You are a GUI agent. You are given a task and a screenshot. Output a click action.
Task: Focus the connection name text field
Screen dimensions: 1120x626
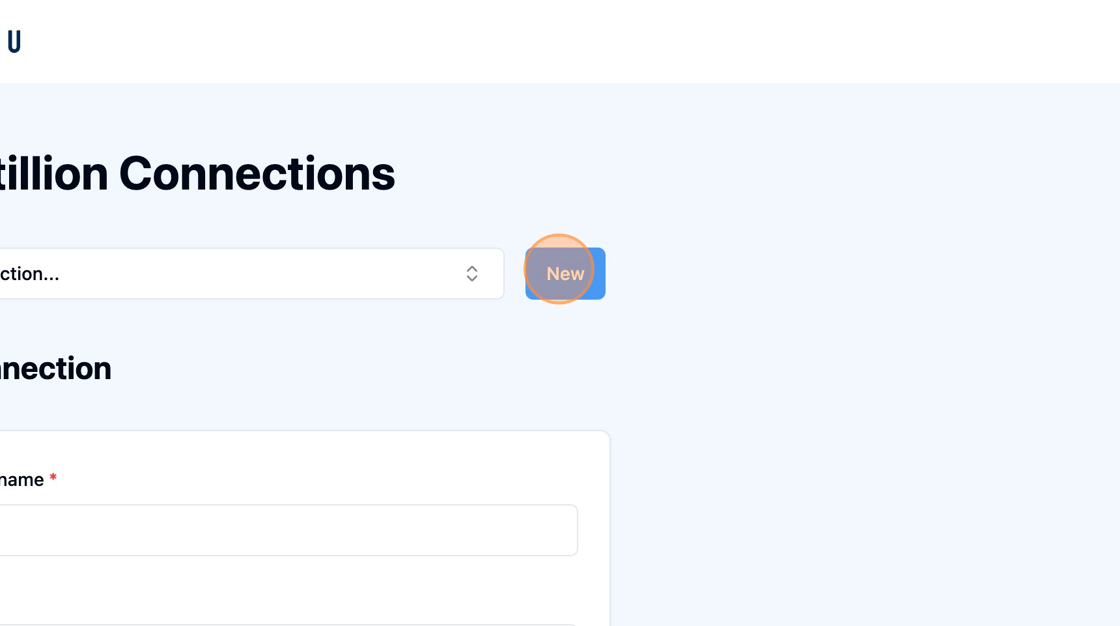(289, 530)
